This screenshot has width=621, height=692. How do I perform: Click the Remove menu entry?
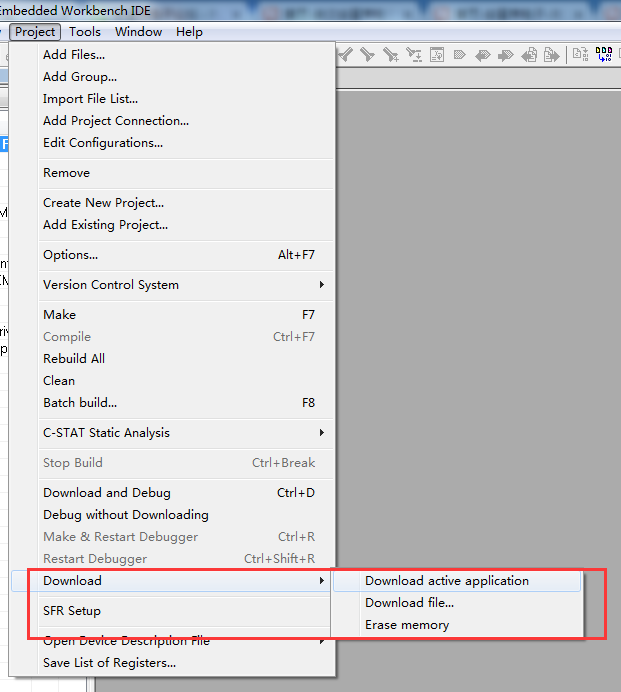click(172, 173)
